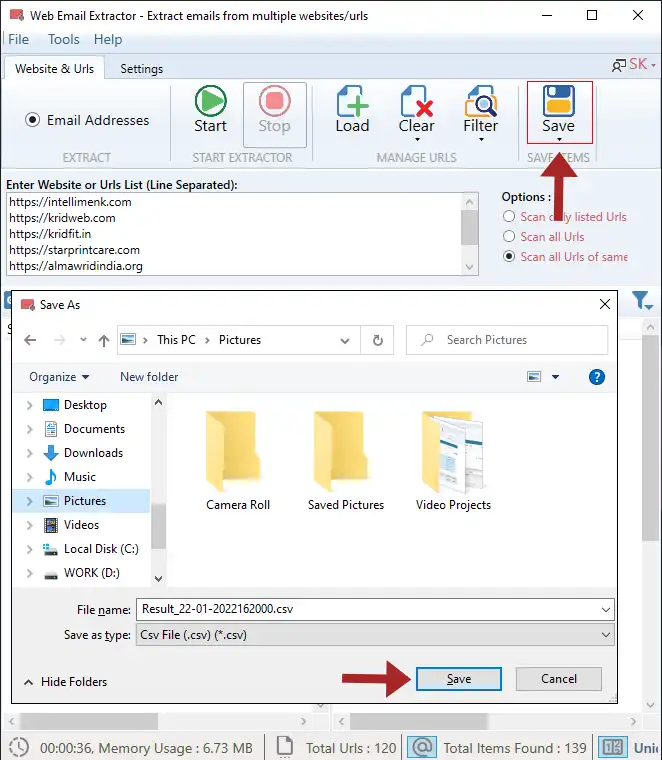Open the recent locations dropdown arrow
662x760 pixels.
tap(83, 339)
